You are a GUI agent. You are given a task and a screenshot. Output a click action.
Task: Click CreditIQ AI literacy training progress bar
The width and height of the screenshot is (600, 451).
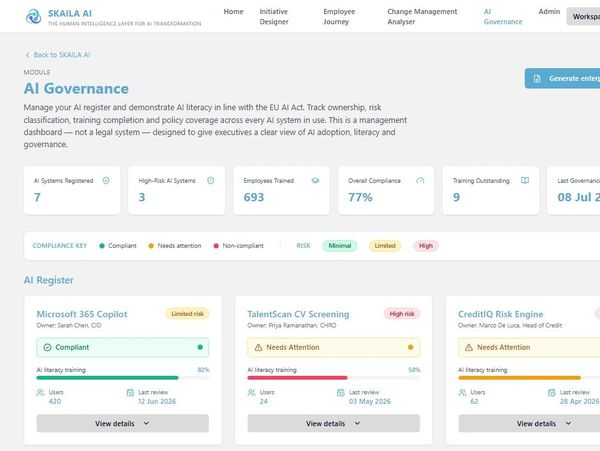pyautogui.click(x=529, y=378)
